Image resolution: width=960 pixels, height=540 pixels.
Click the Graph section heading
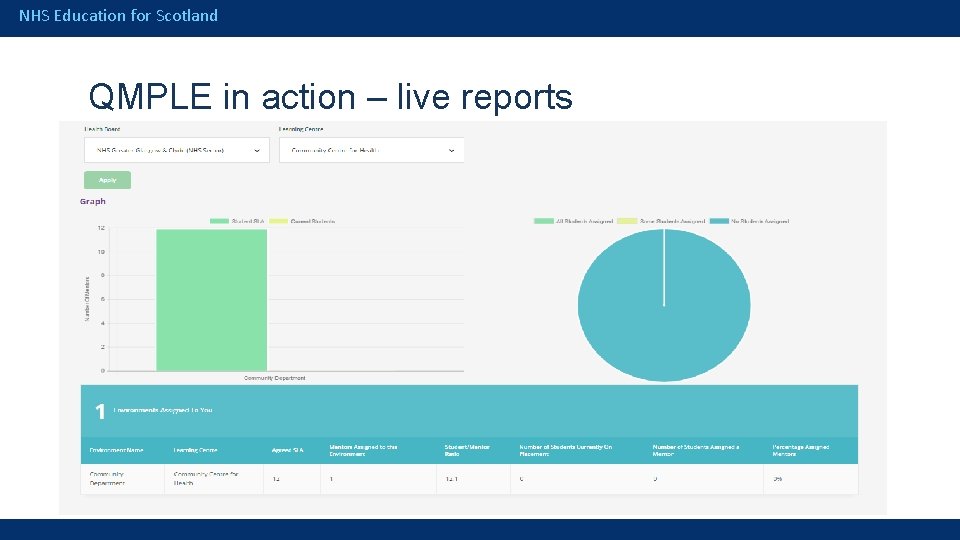pyautogui.click(x=92, y=201)
